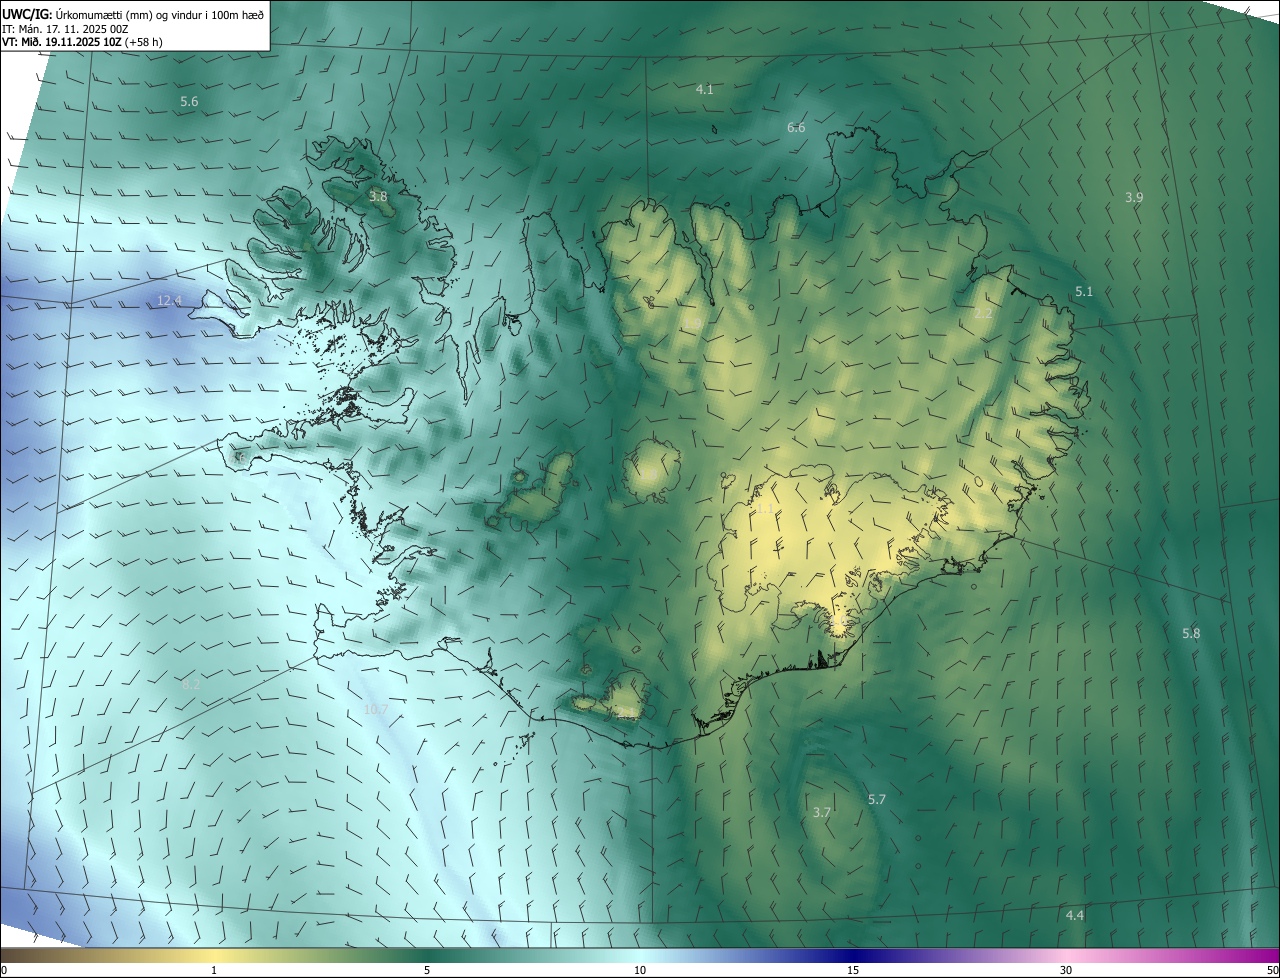Click the 1 tick label on the colour scale
Image resolution: width=1280 pixels, height=978 pixels.
(x=214, y=970)
